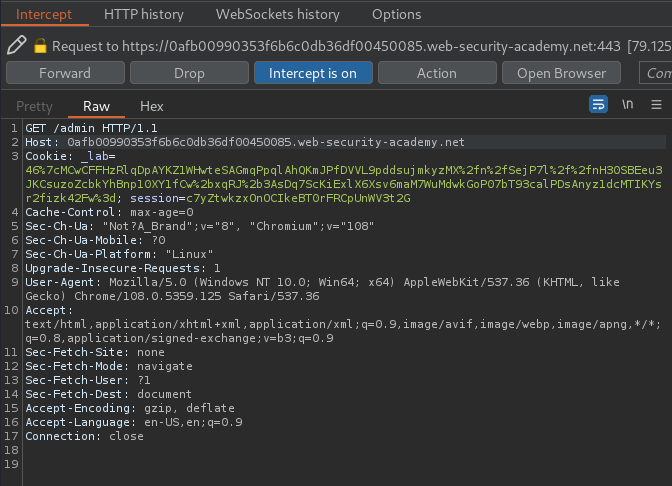The image size is (672, 486).
Task: Click the Cache-Control: max-age=0 line
Action: [109, 212]
